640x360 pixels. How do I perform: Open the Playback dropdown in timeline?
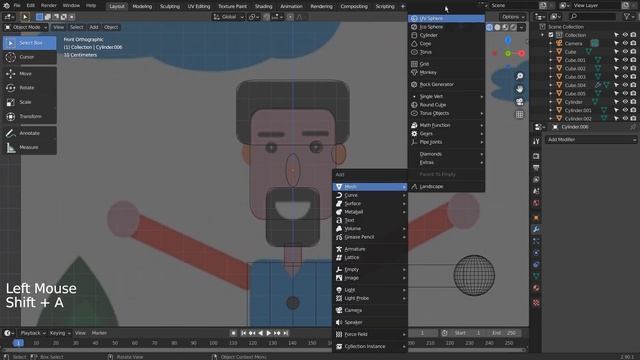click(33, 333)
